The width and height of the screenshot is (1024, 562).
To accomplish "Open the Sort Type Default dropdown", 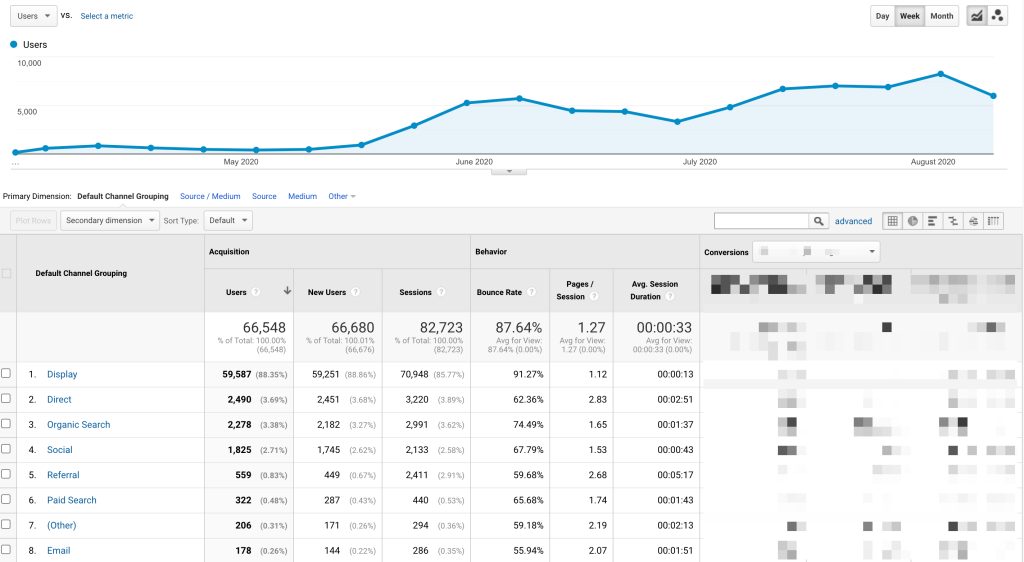I will [x=228, y=221].
